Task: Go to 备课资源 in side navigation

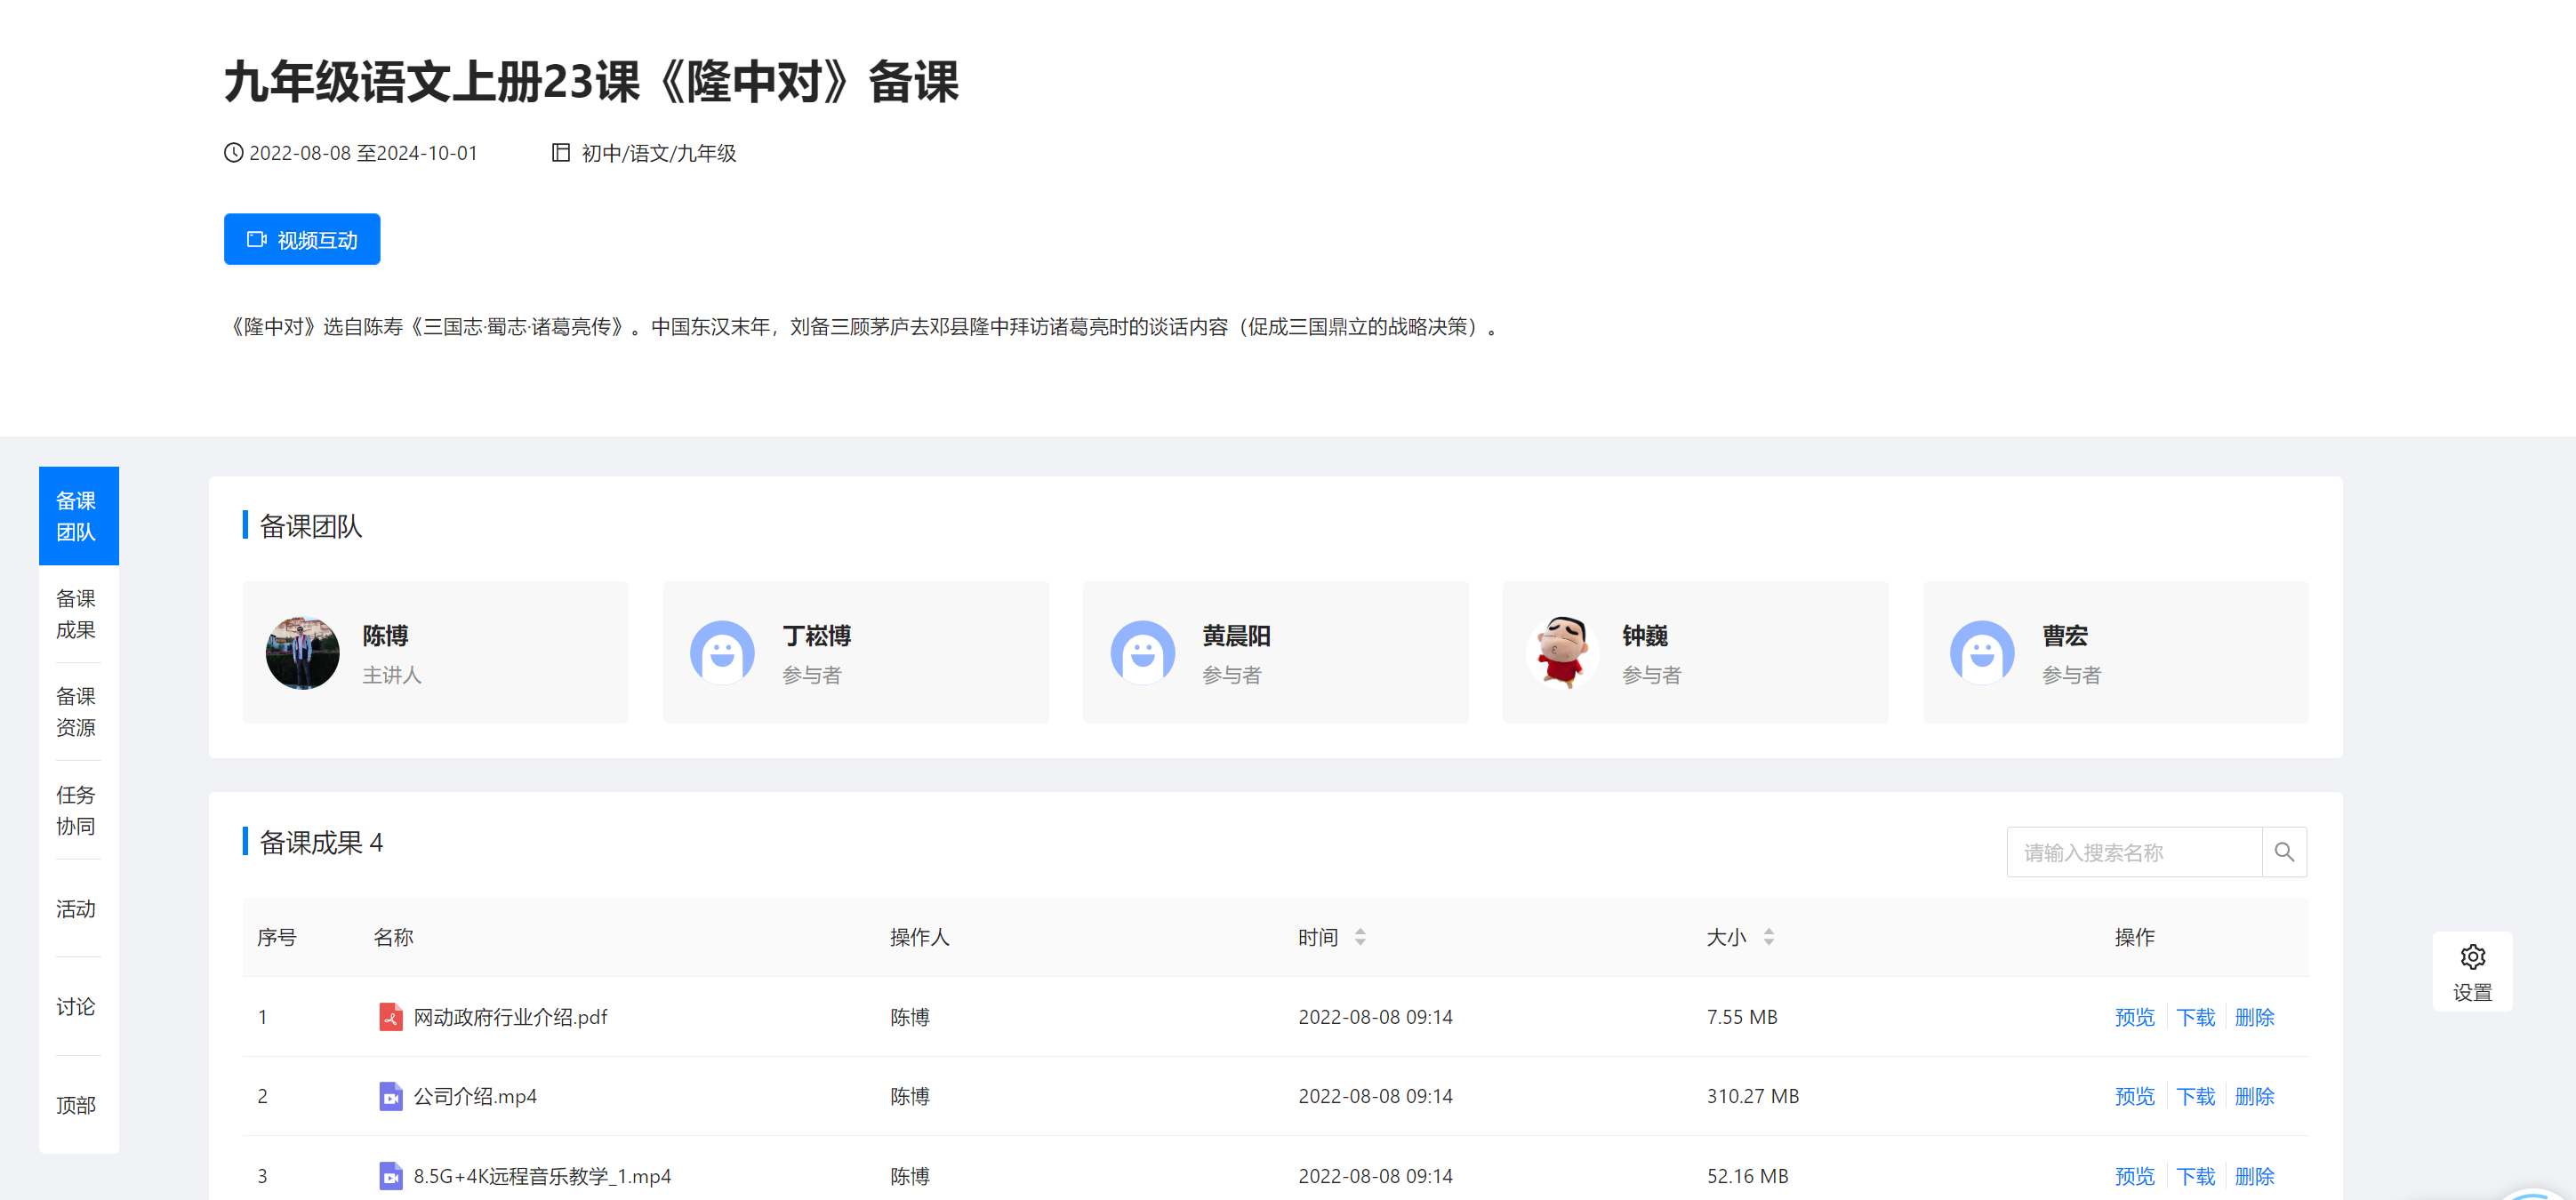Action: coord(76,712)
